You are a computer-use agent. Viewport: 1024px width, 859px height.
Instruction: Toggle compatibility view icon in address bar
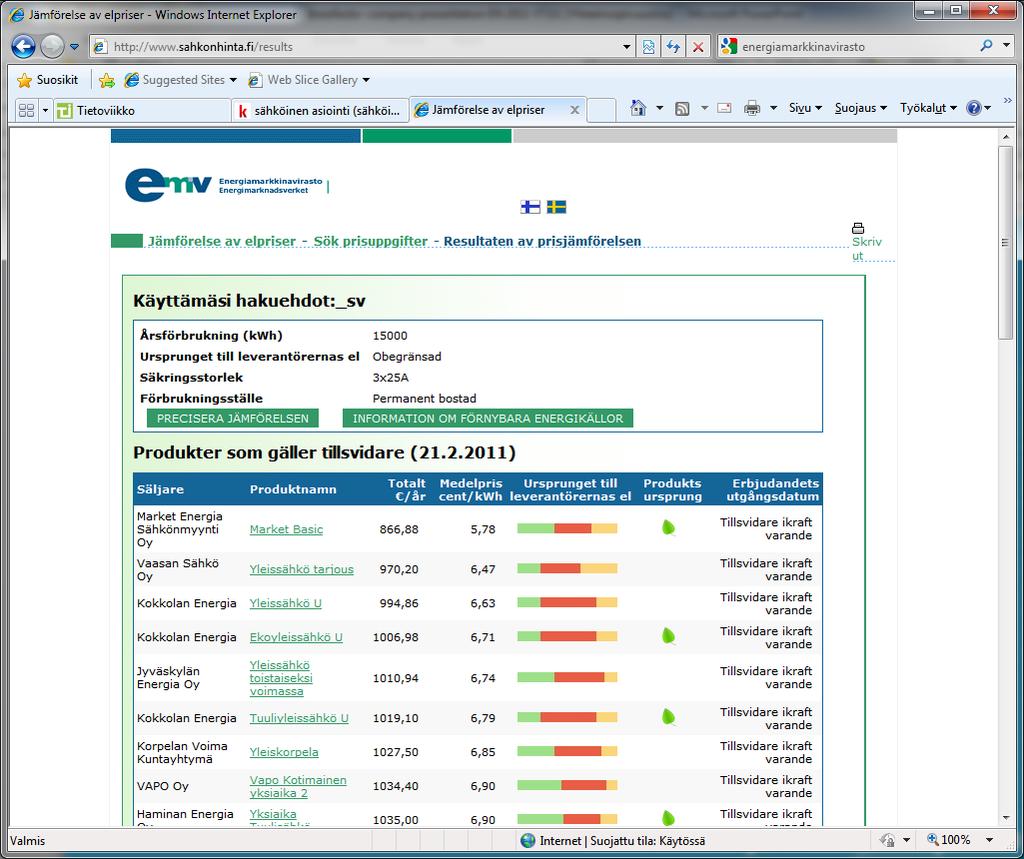[648, 46]
